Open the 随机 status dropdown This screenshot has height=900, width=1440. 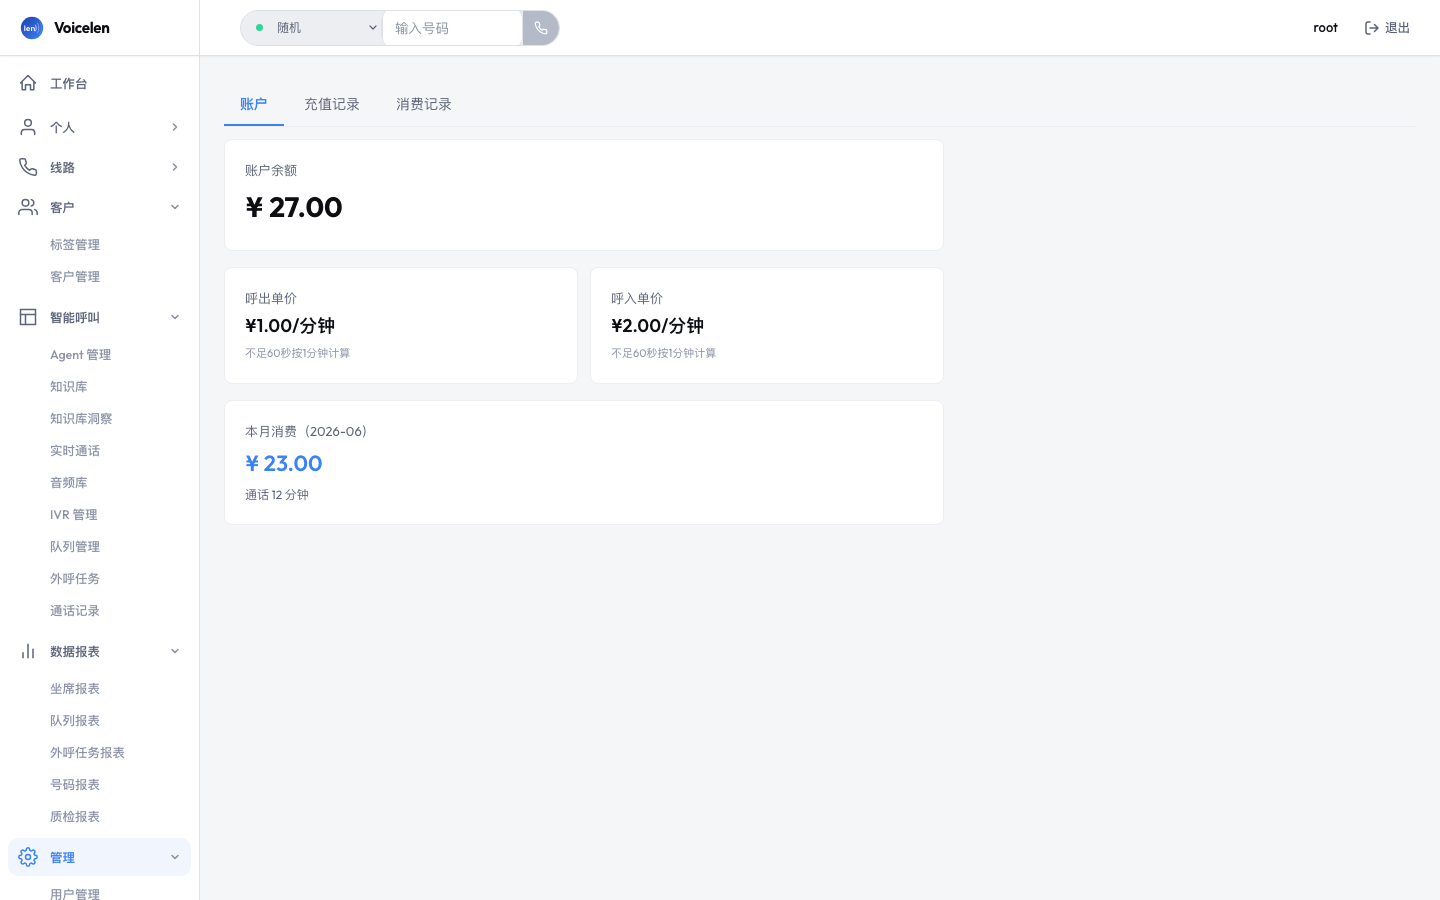click(x=312, y=28)
